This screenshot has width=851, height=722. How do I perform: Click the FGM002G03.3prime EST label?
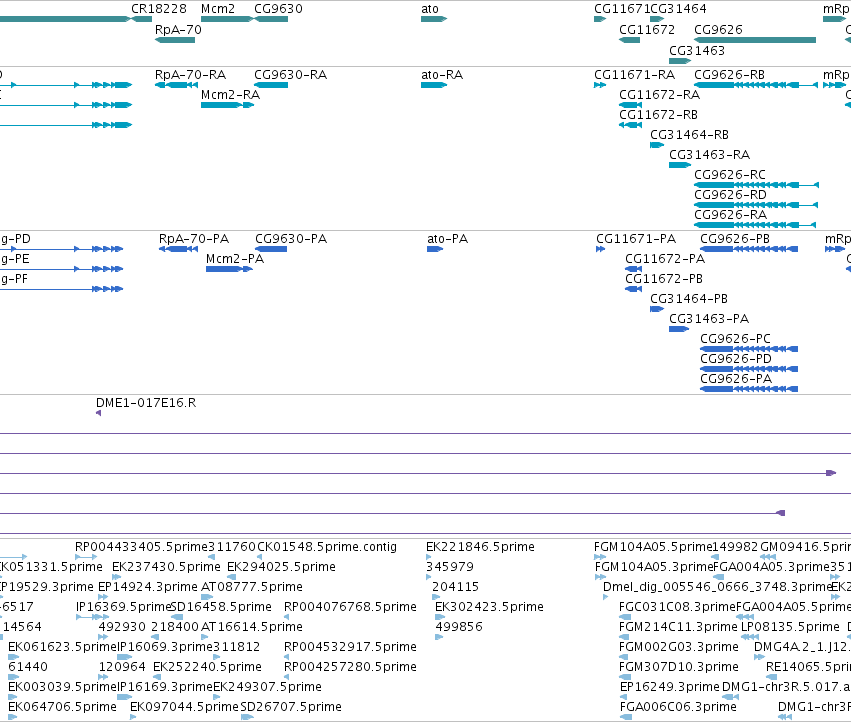679,647
